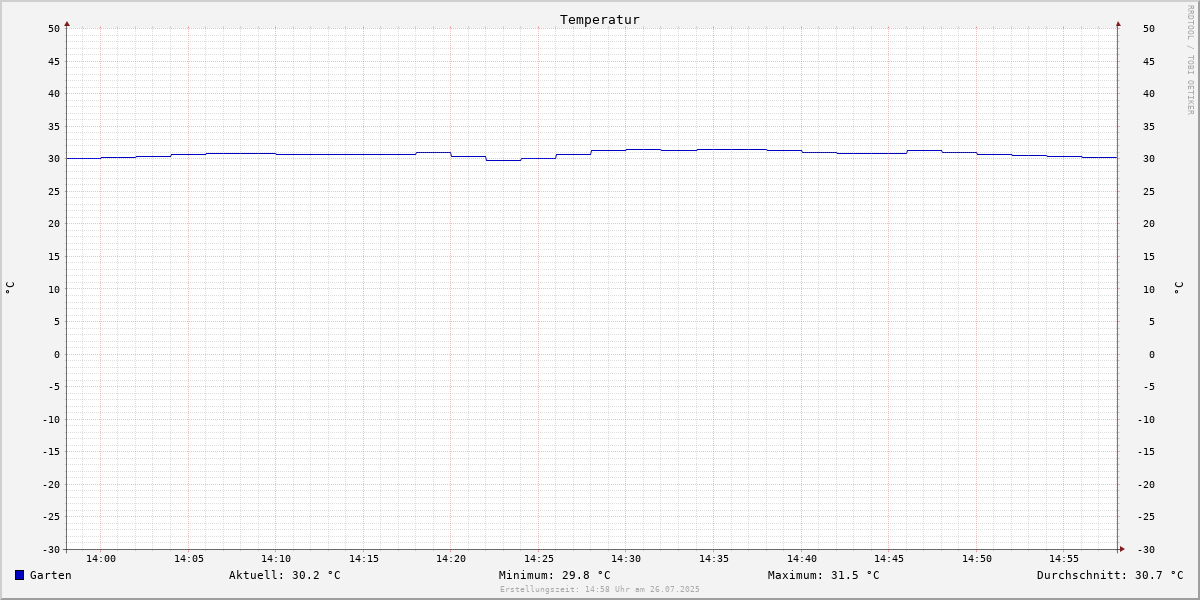Click the left axis label 0
The height and width of the screenshot is (600, 1200).
click(x=57, y=355)
